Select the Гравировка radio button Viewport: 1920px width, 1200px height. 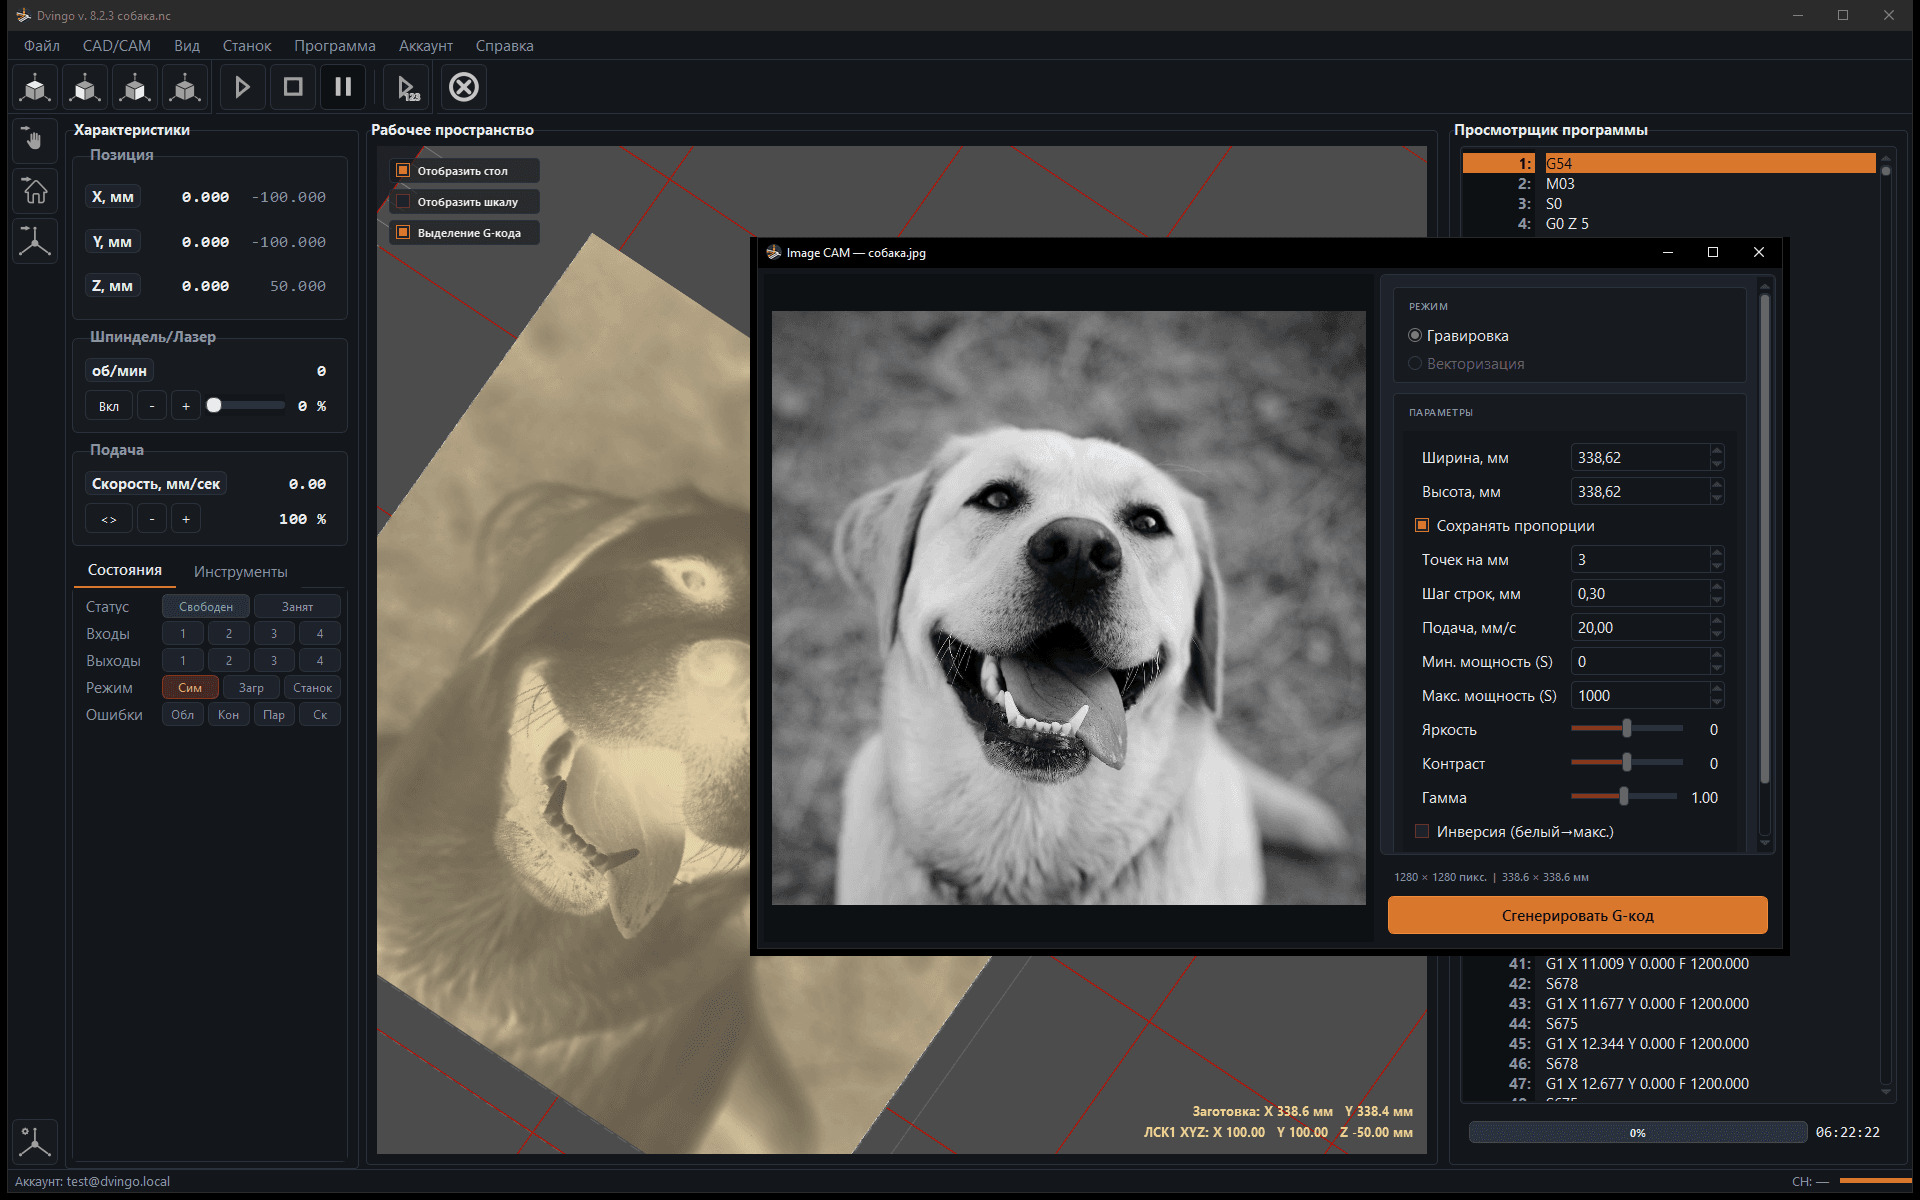[1415, 335]
